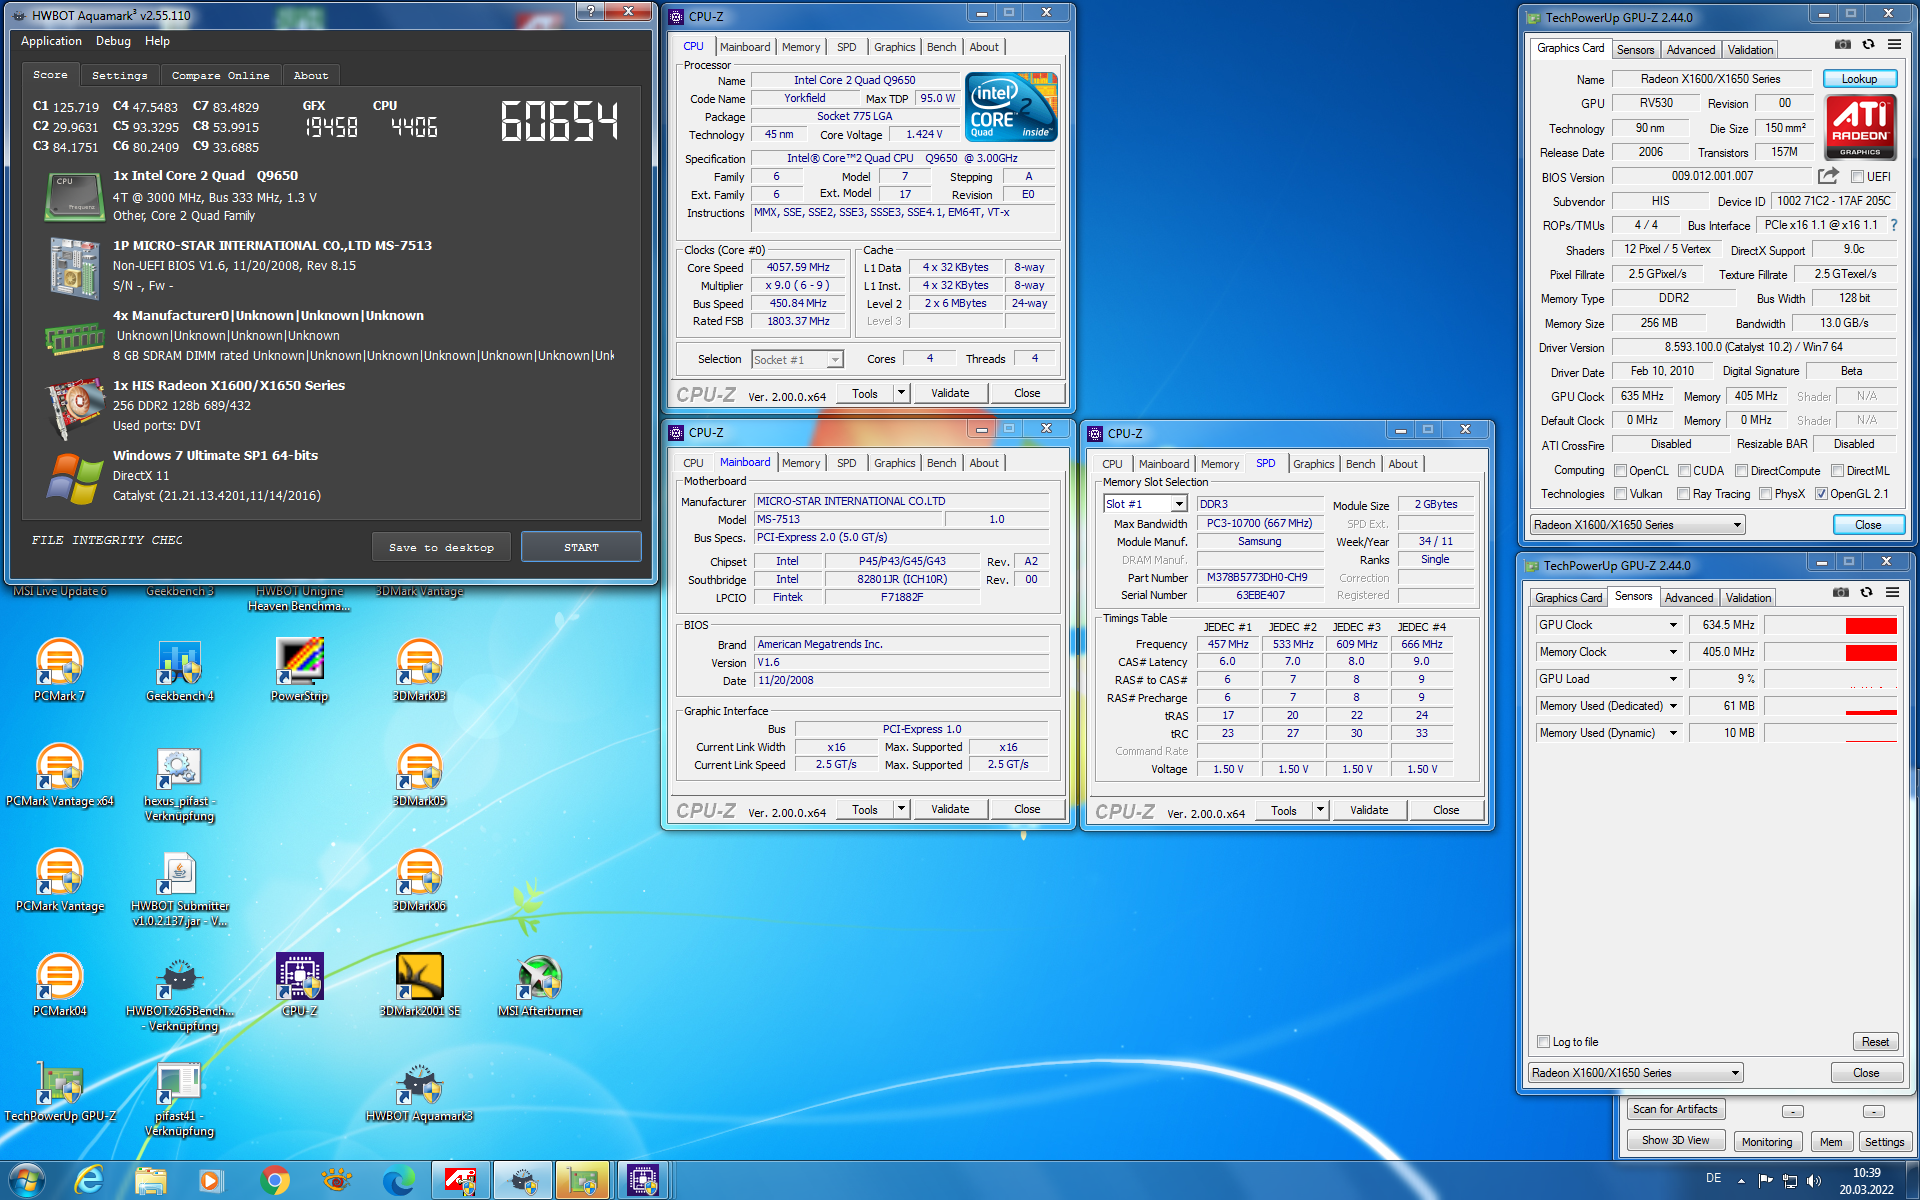Image resolution: width=1920 pixels, height=1200 pixels.
Task: Open the Bench tab in CPU-Z CPU window
Action: (941, 47)
